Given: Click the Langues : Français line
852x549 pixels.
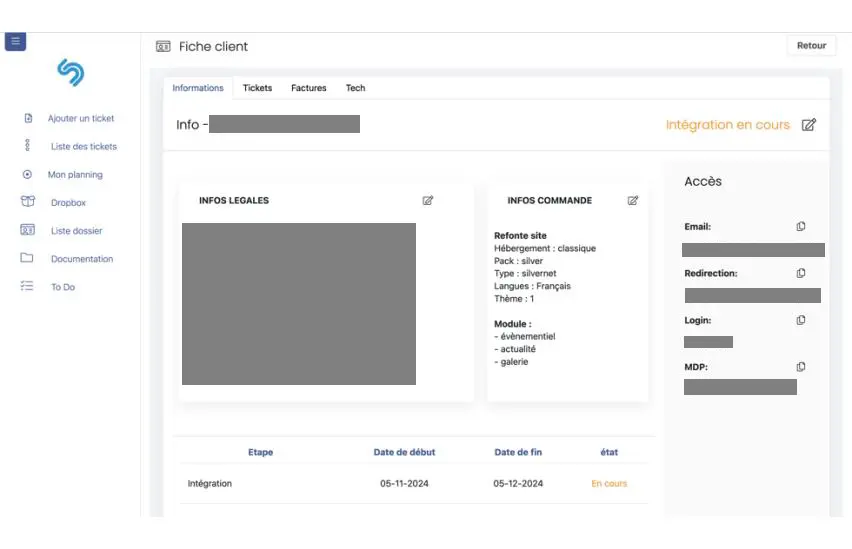Looking at the screenshot, I should click(x=532, y=286).
